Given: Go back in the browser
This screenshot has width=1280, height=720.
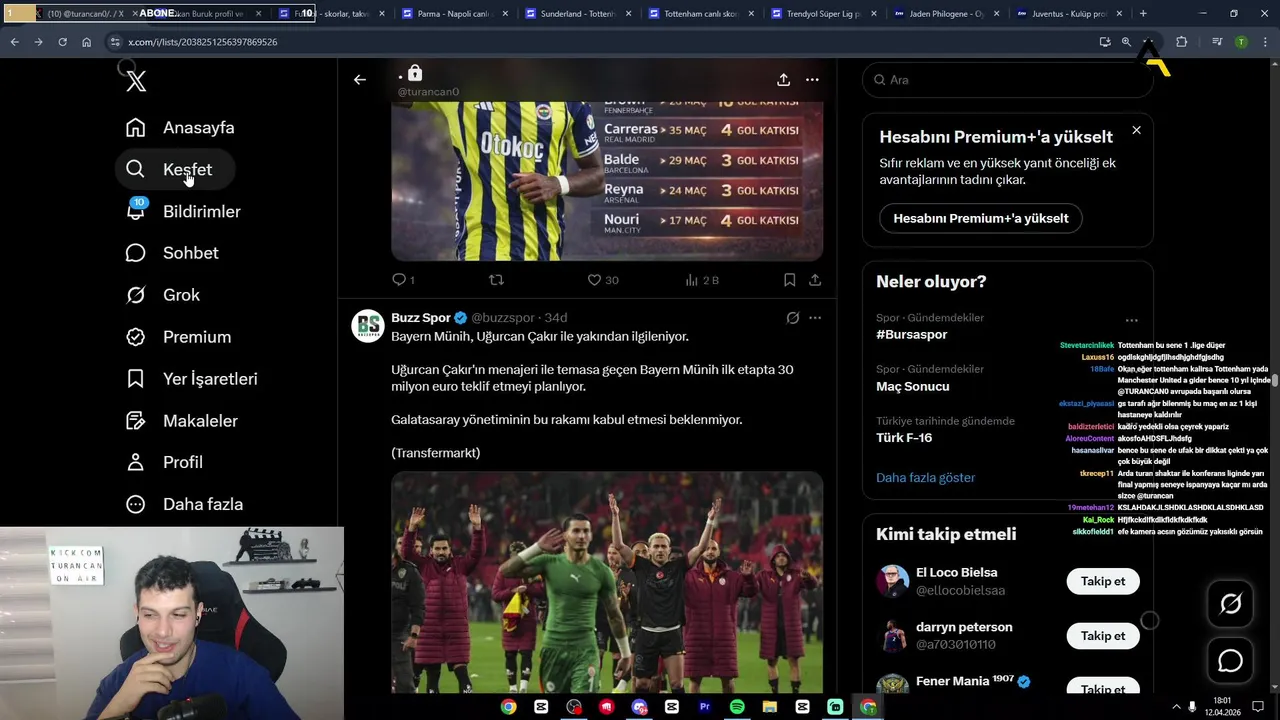Looking at the screenshot, I should point(14,42).
